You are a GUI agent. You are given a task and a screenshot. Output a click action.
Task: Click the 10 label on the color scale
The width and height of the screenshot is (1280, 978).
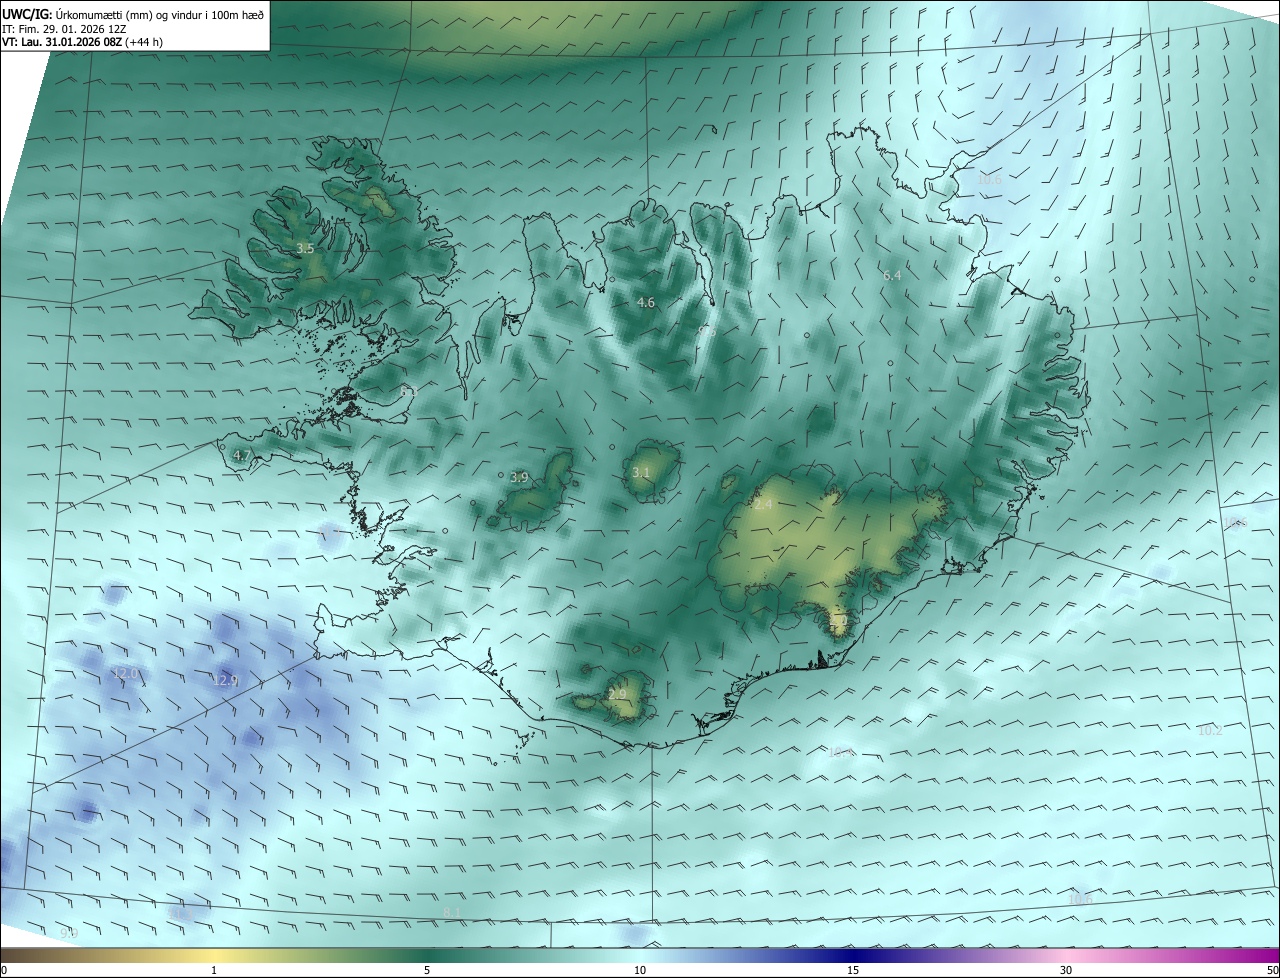click(x=640, y=970)
